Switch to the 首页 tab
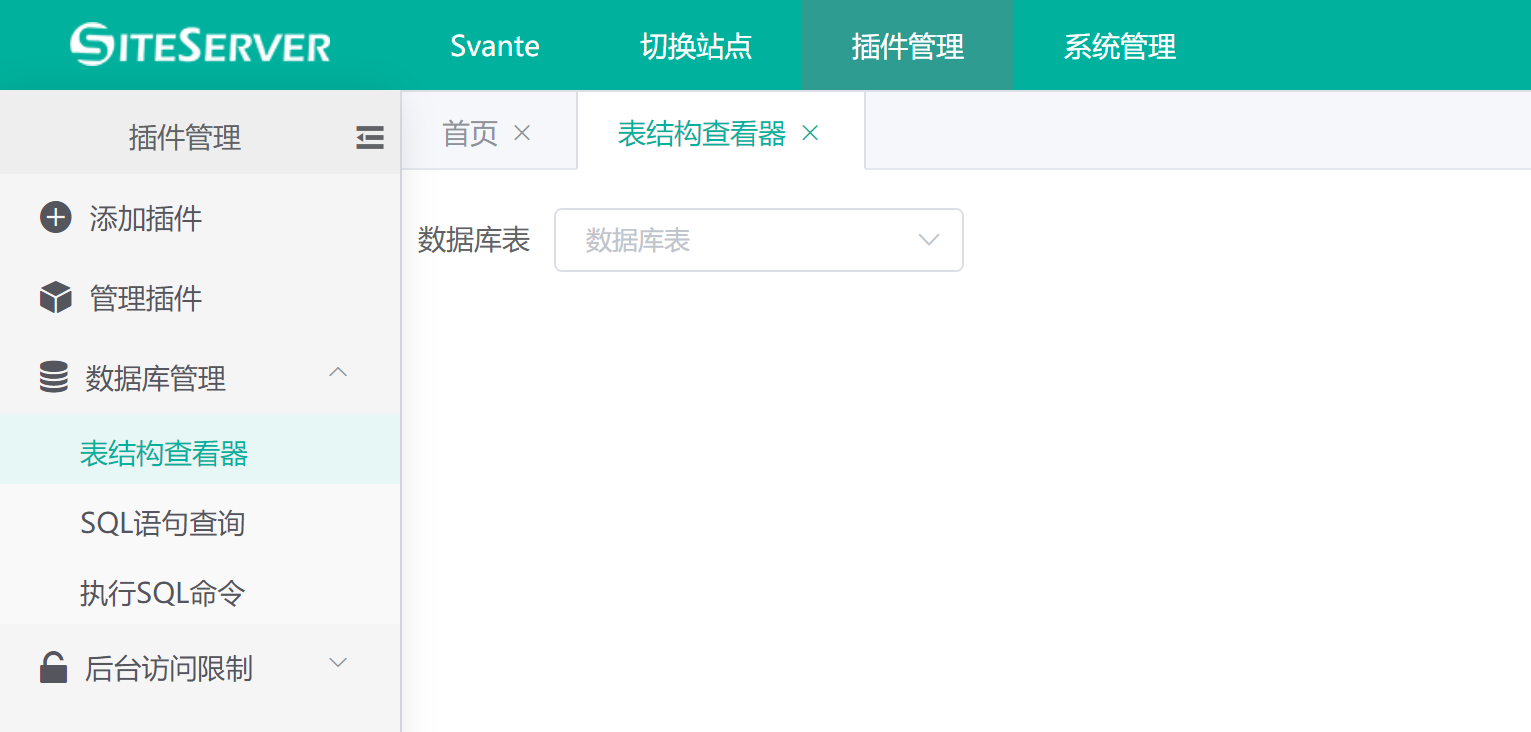1531x732 pixels. coord(470,133)
